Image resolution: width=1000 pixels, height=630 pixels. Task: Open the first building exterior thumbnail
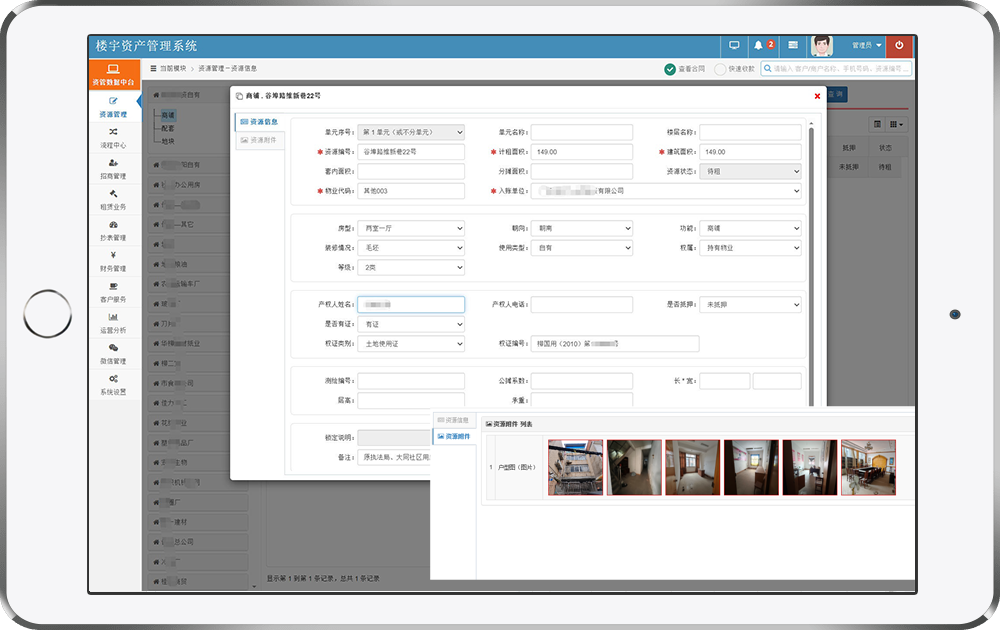575,467
